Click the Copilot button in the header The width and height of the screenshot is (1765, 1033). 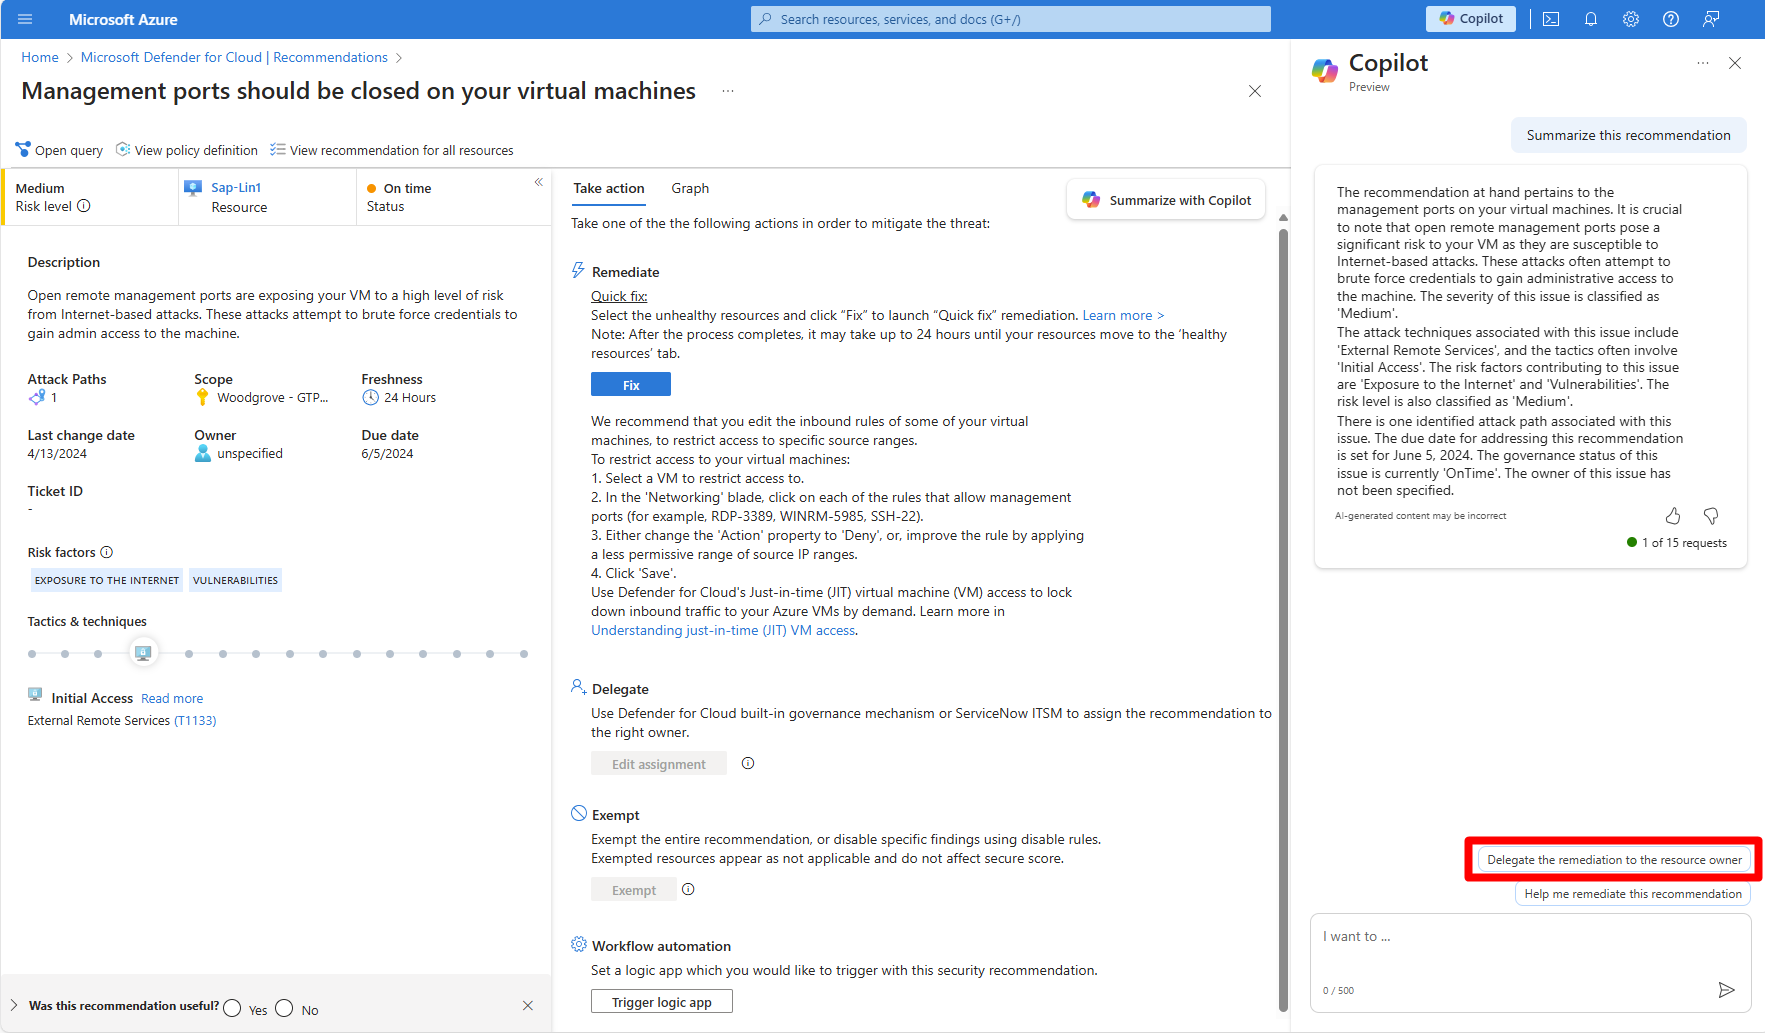[x=1471, y=19]
